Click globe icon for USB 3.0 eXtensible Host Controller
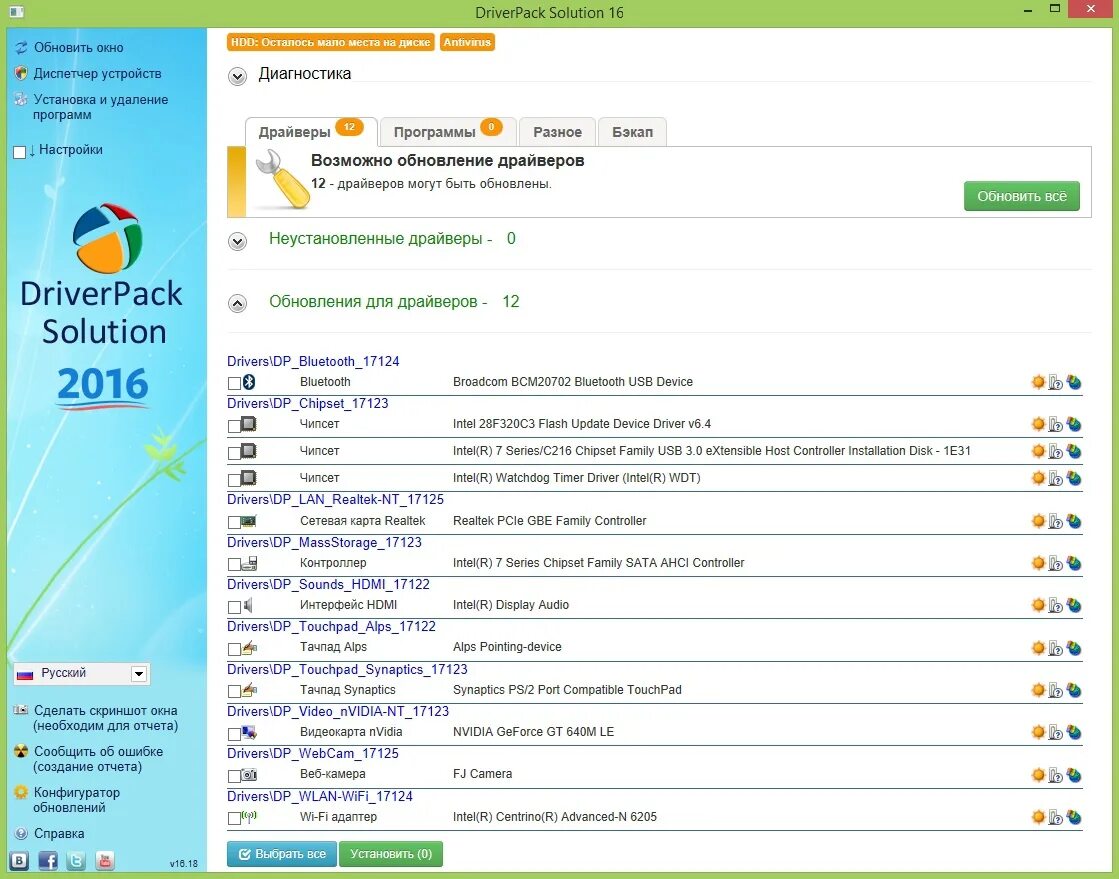Image resolution: width=1119 pixels, height=879 pixels. (x=1074, y=452)
